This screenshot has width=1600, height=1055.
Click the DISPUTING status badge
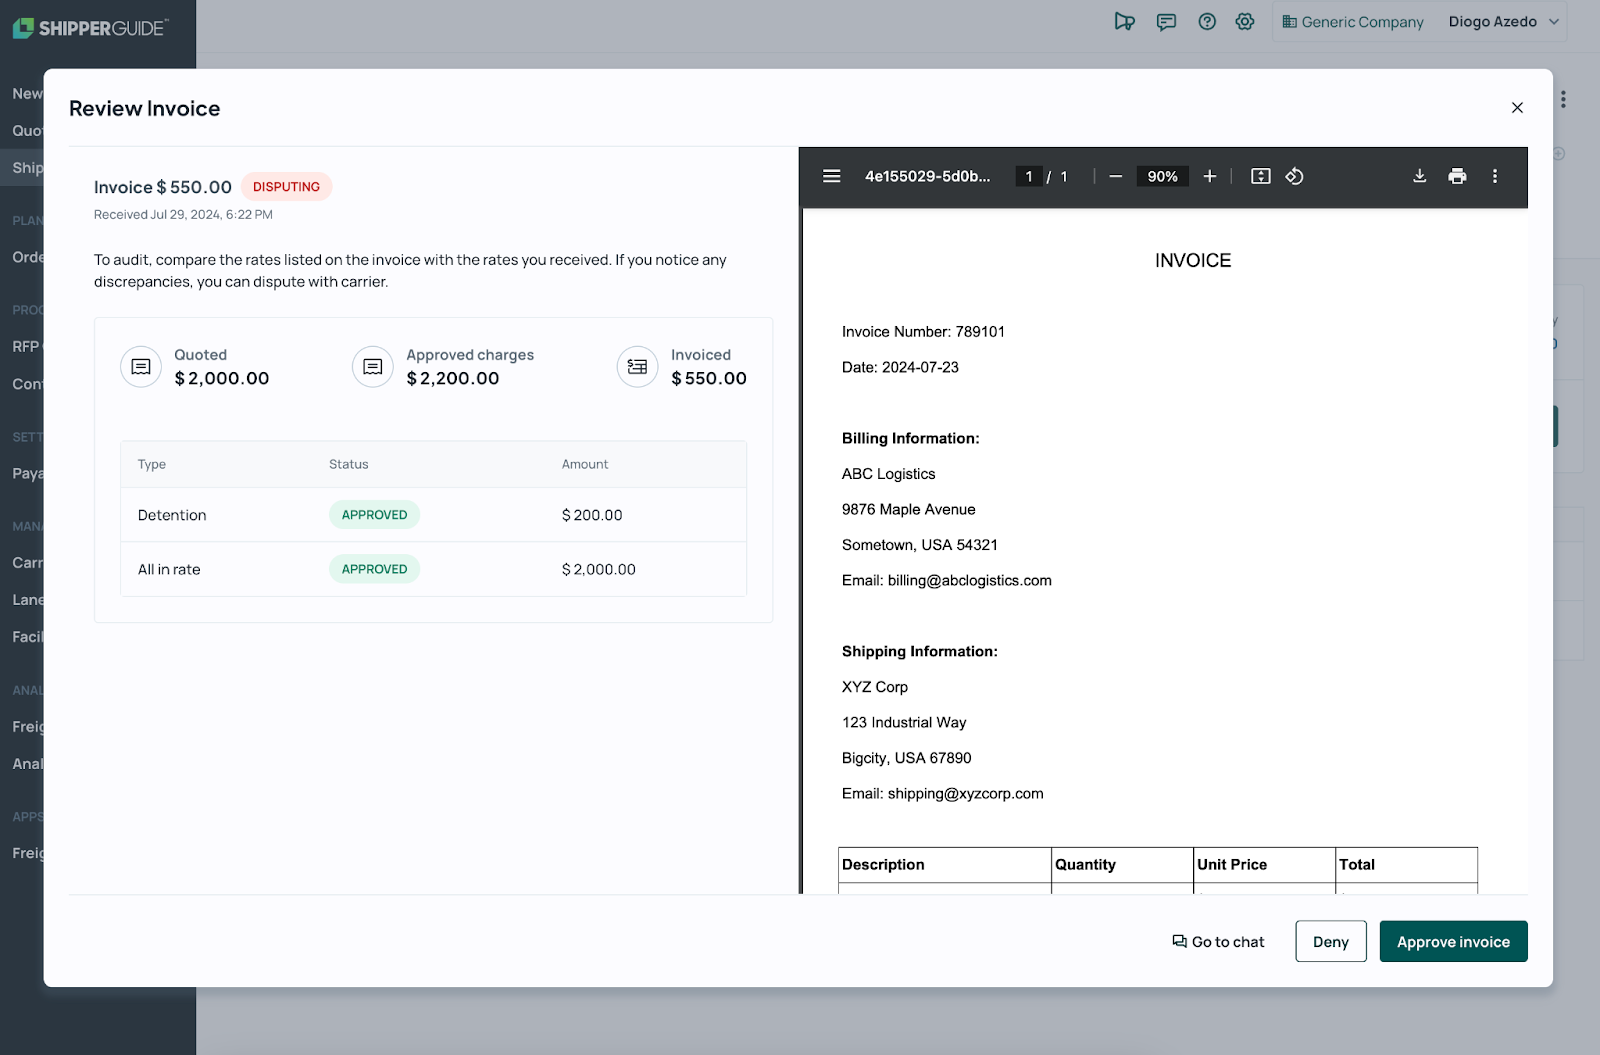pyautogui.click(x=286, y=187)
